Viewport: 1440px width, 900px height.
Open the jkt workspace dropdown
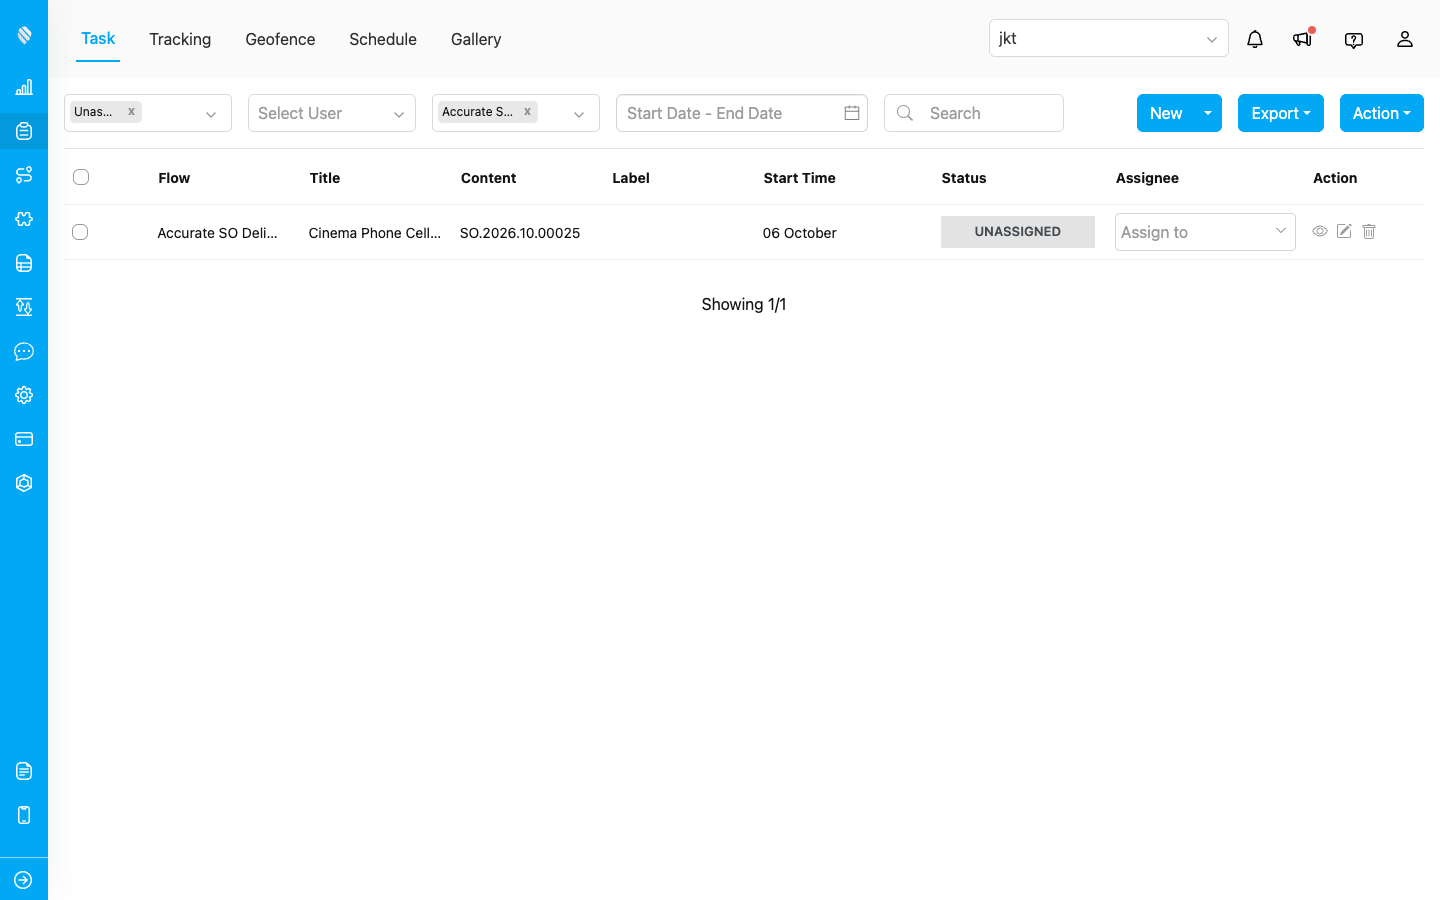pos(1108,38)
